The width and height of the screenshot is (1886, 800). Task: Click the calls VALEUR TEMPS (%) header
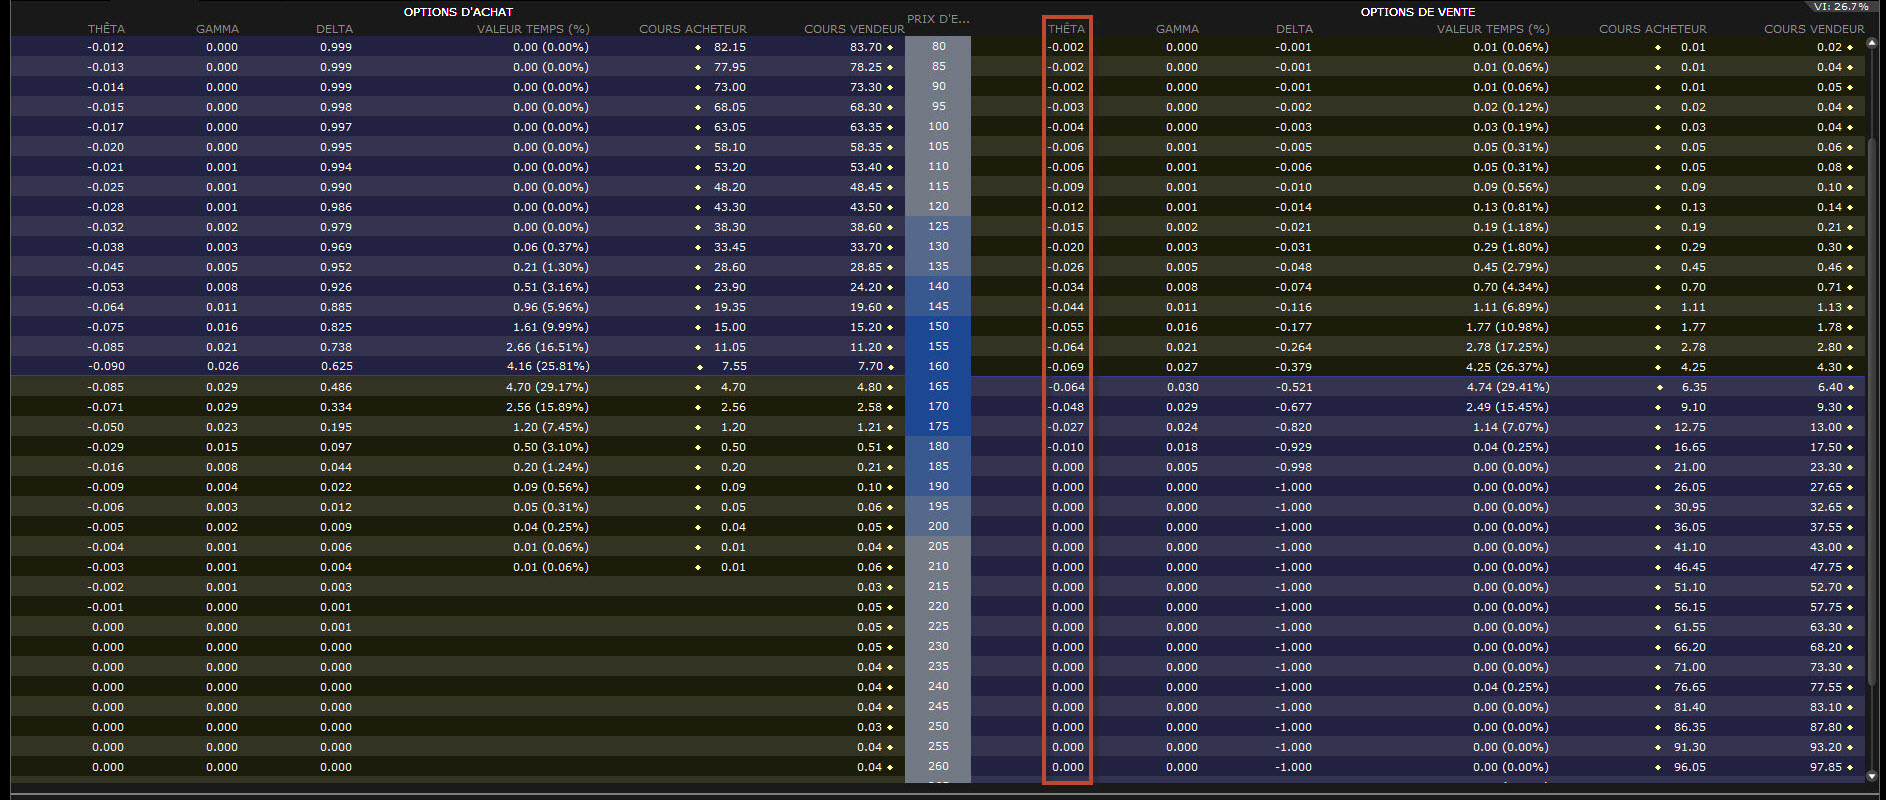[x=532, y=29]
